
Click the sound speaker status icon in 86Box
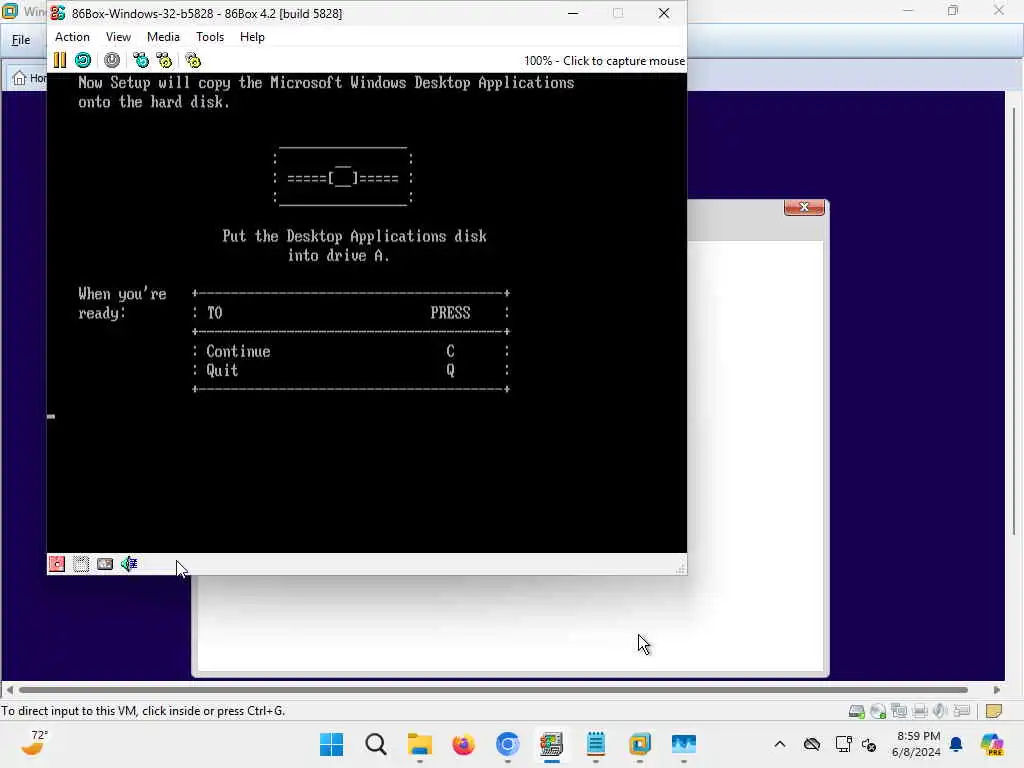tap(129, 564)
